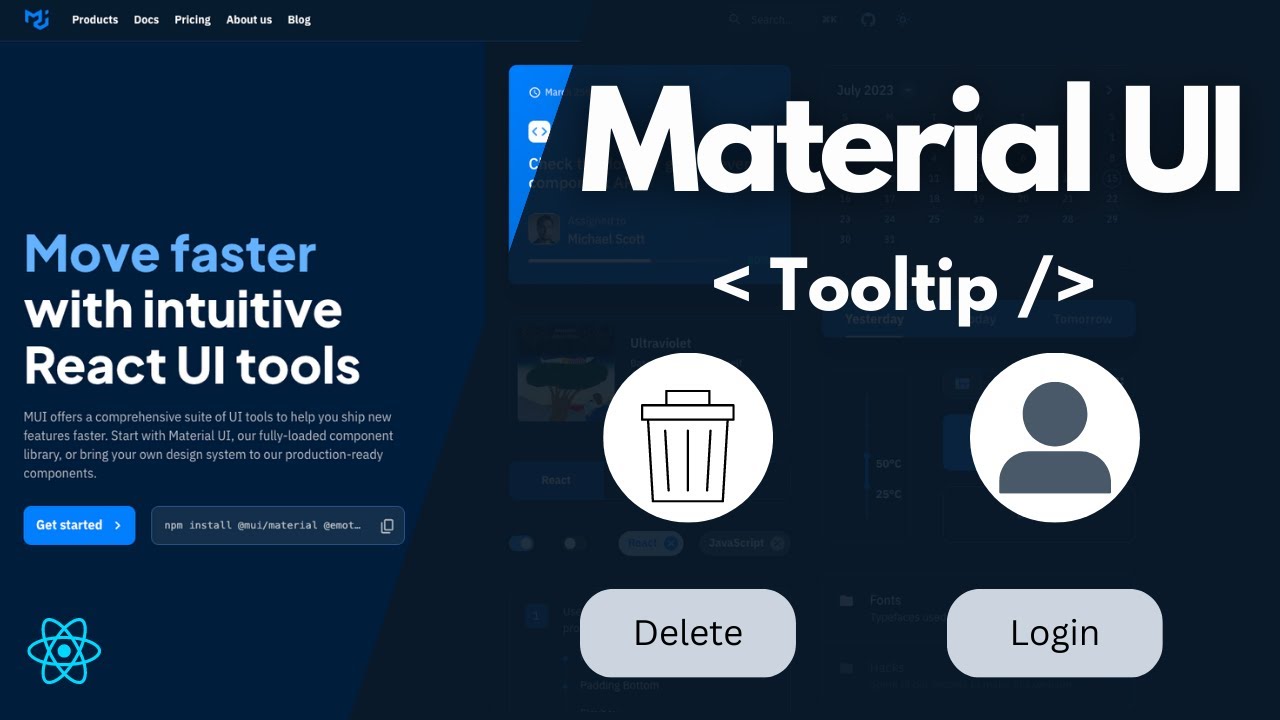Remove the JavaScript chip via its x
This screenshot has height=720, width=1280.
pyautogui.click(x=778, y=543)
